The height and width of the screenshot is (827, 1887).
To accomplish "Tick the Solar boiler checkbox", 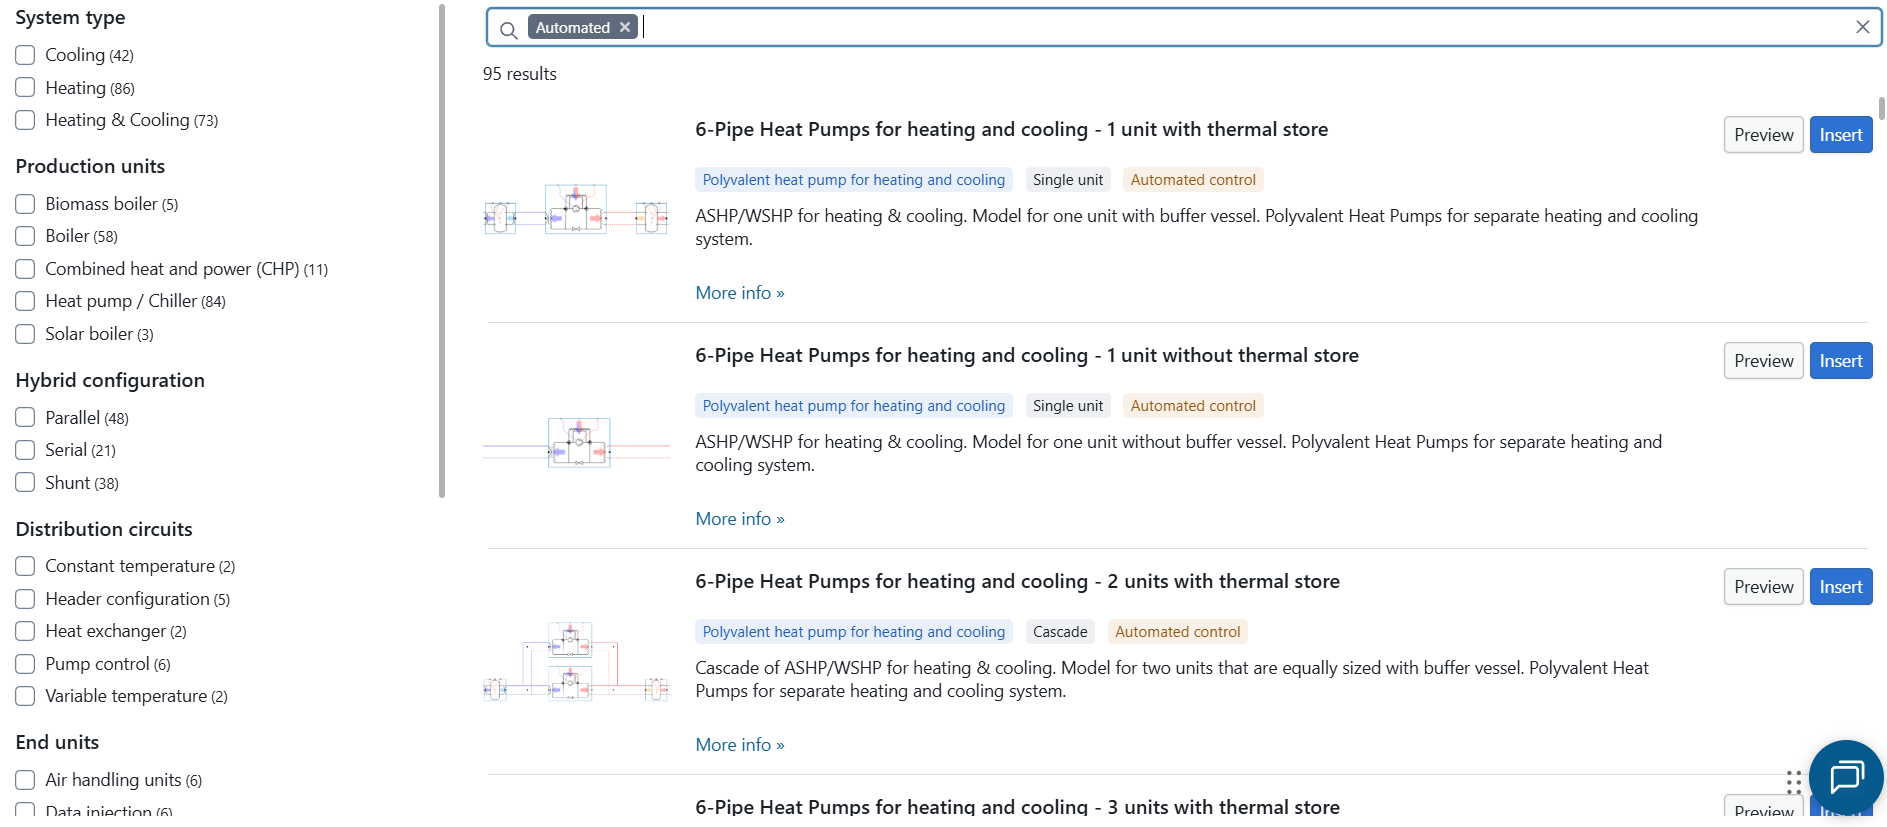I will click(x=25, y=334).
